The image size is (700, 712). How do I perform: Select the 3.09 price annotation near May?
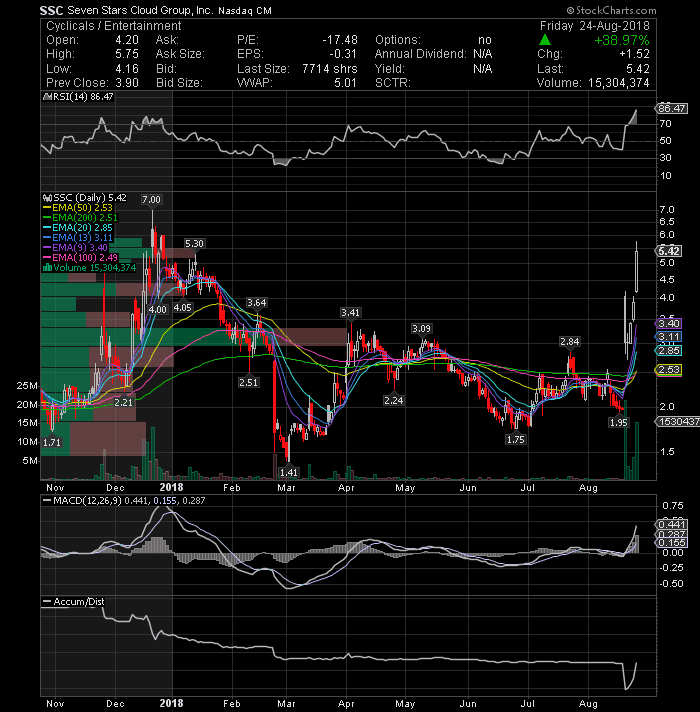pos(421,329)
